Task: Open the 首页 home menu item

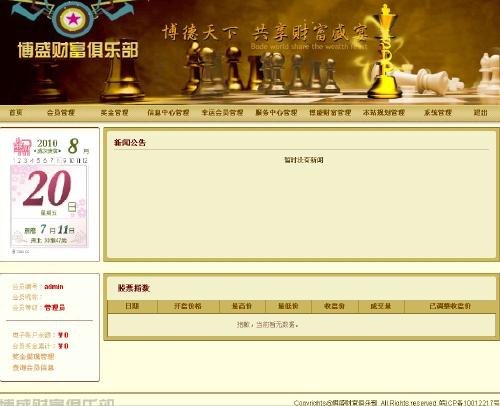Action: pos(15,112)
